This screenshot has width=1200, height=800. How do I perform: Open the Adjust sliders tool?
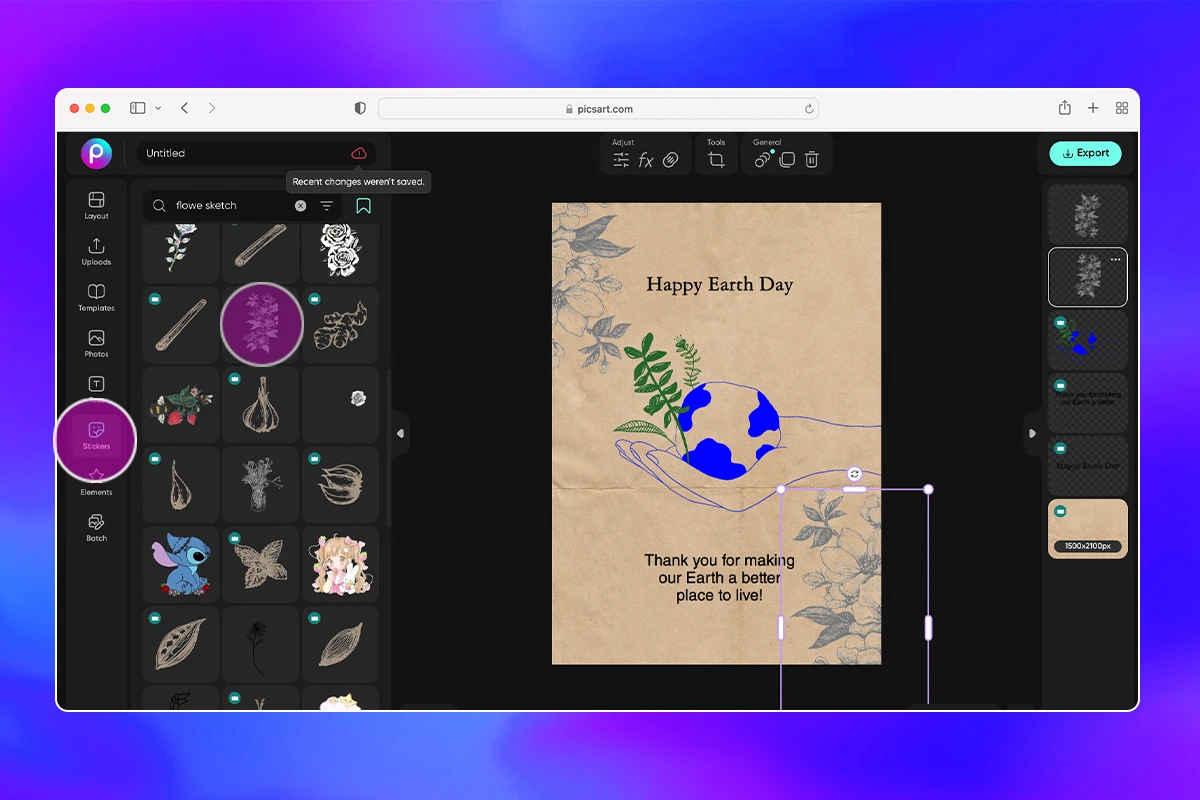[621, 160]
